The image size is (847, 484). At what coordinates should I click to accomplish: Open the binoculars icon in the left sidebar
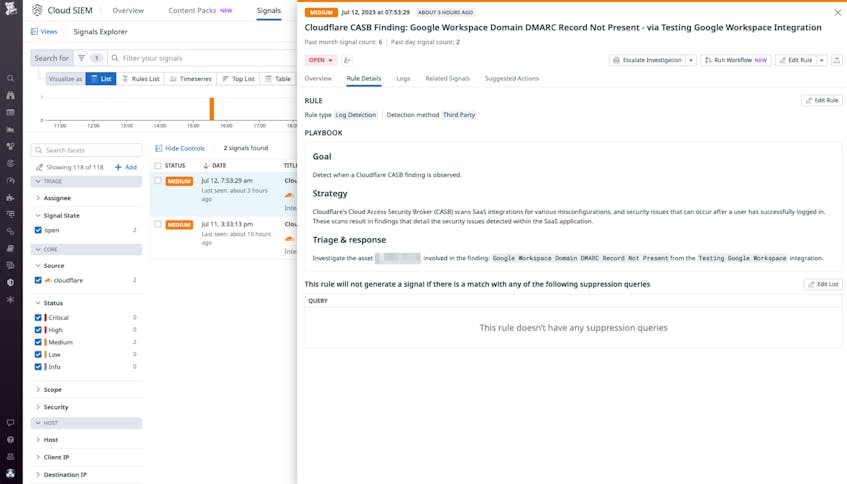[10, 95]
